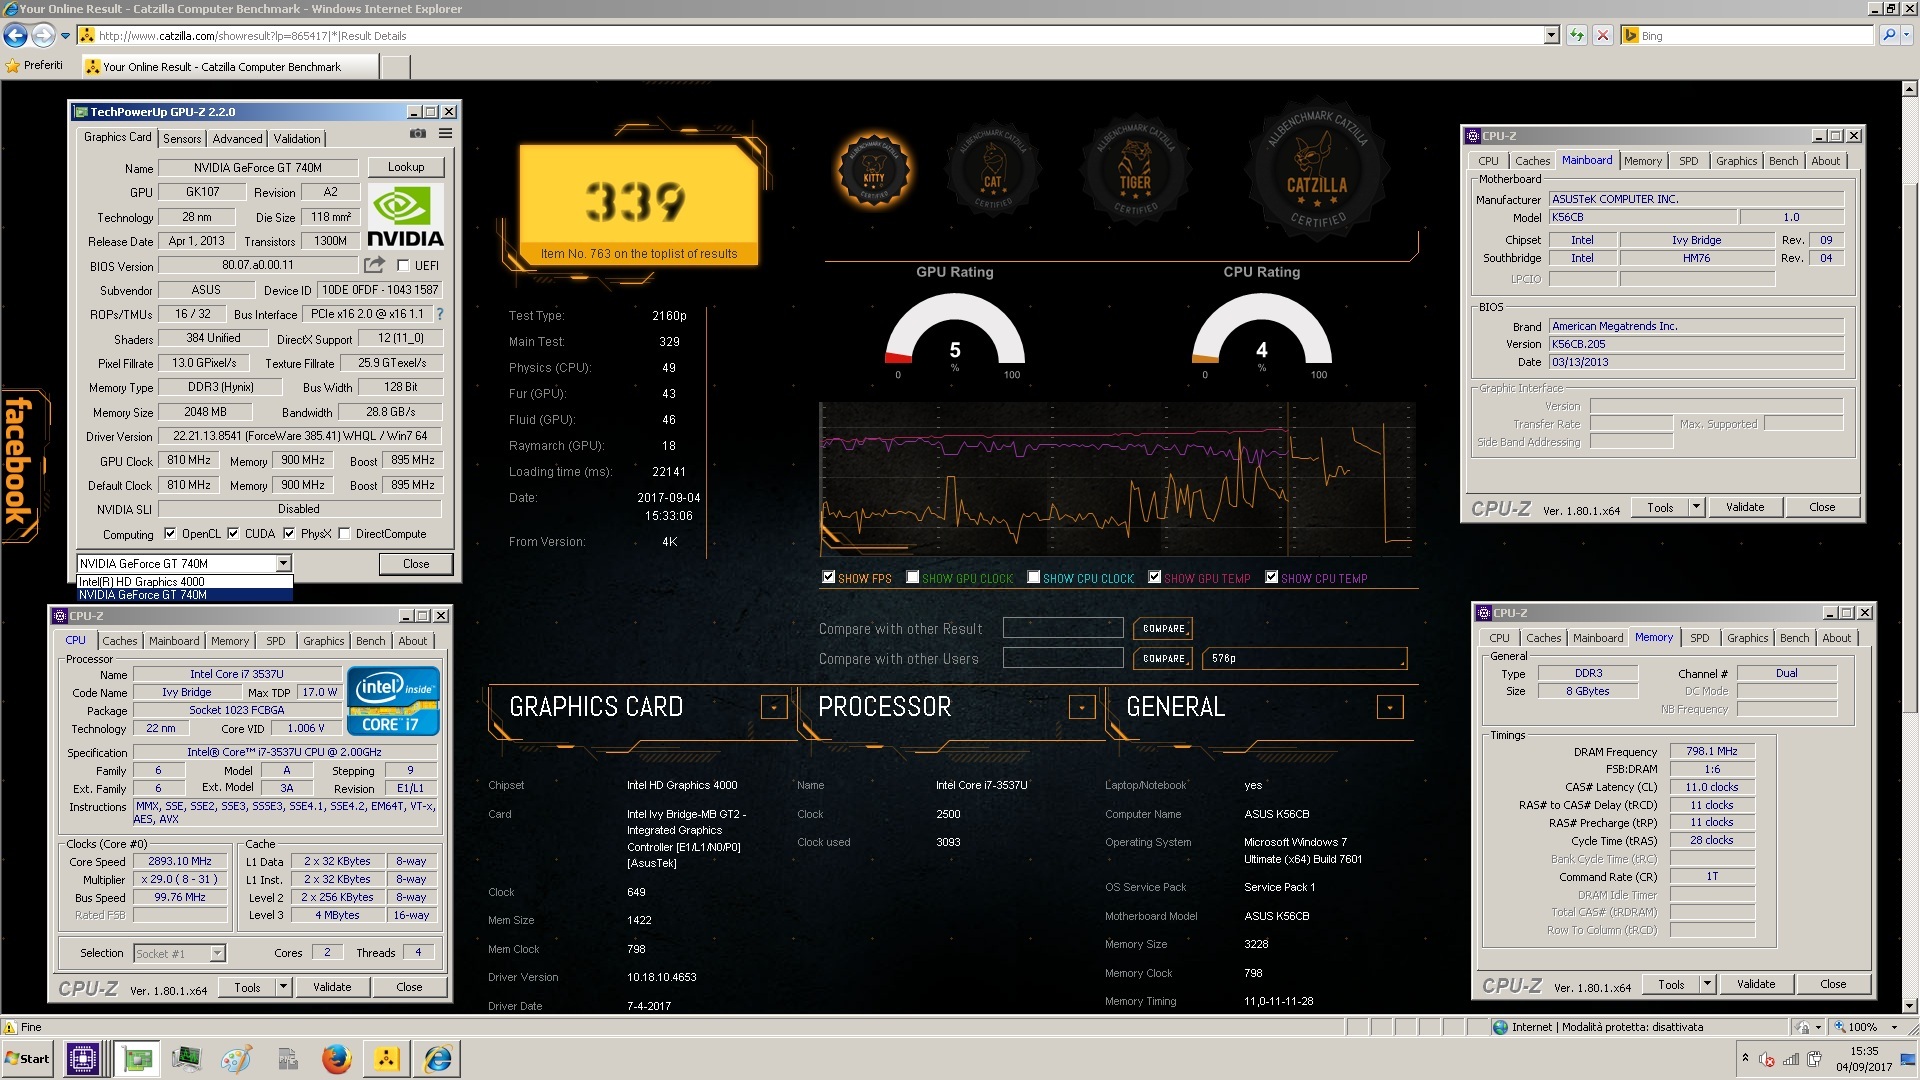The image size is (1920, 1080).
Task: Enable SHOW GPU CLOCK checkbox
Action: pyautogui.click(x=912, y=577)
